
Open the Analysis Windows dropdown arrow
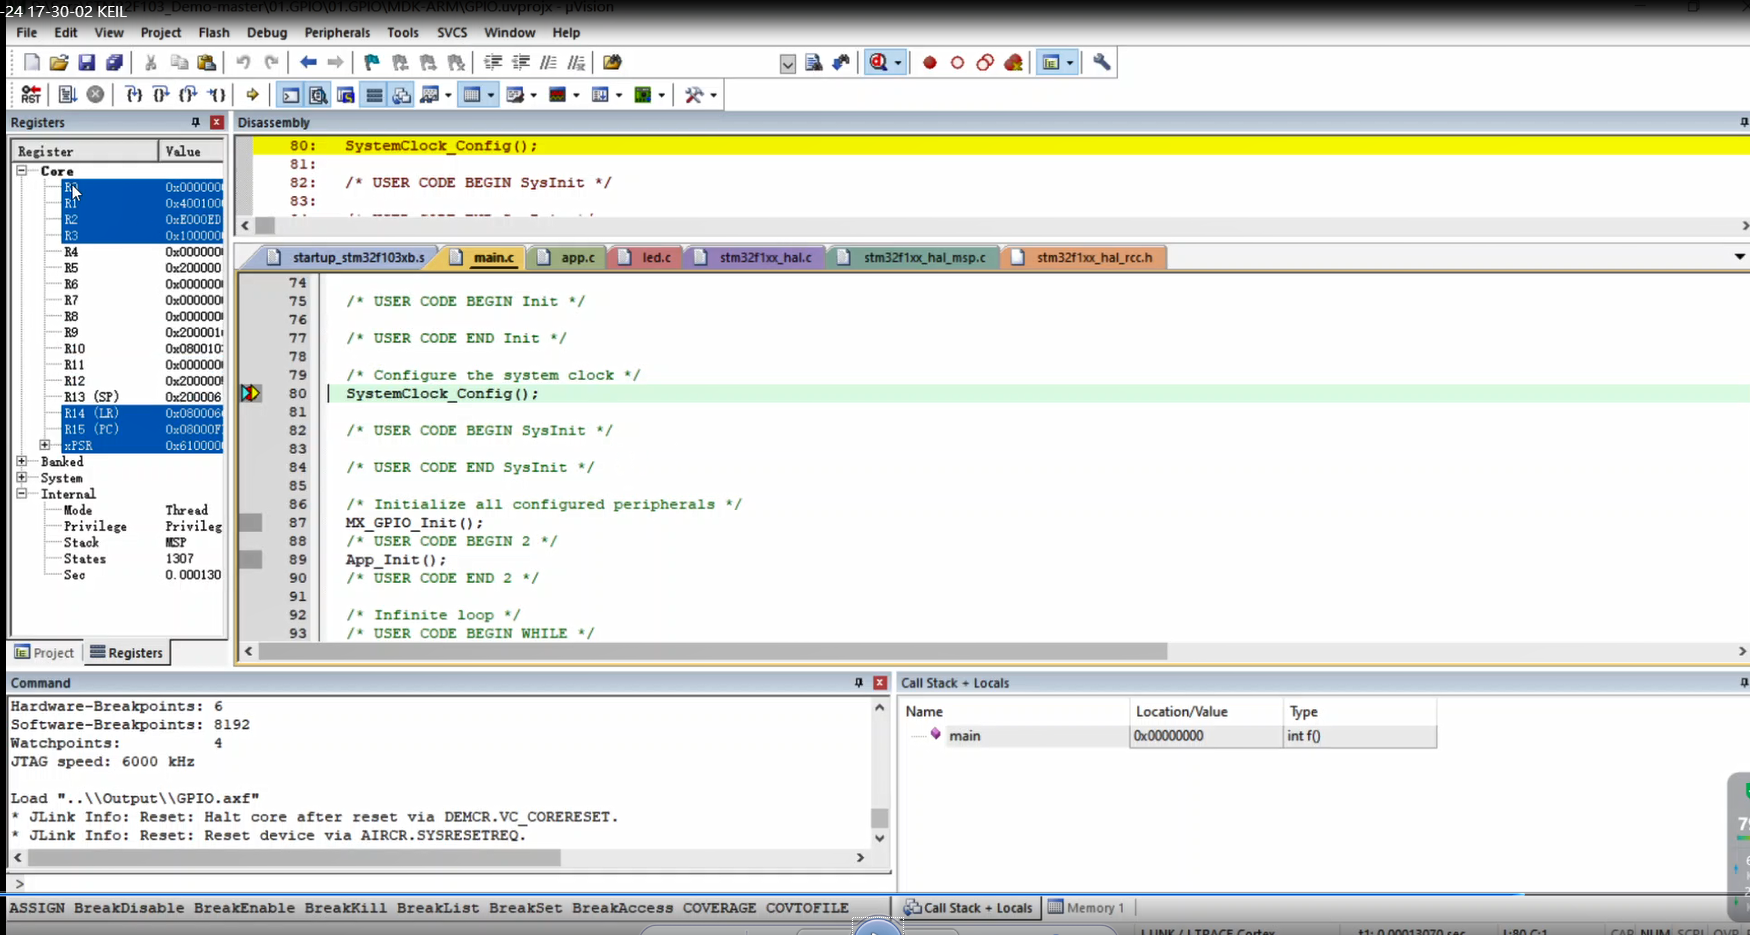577,95
